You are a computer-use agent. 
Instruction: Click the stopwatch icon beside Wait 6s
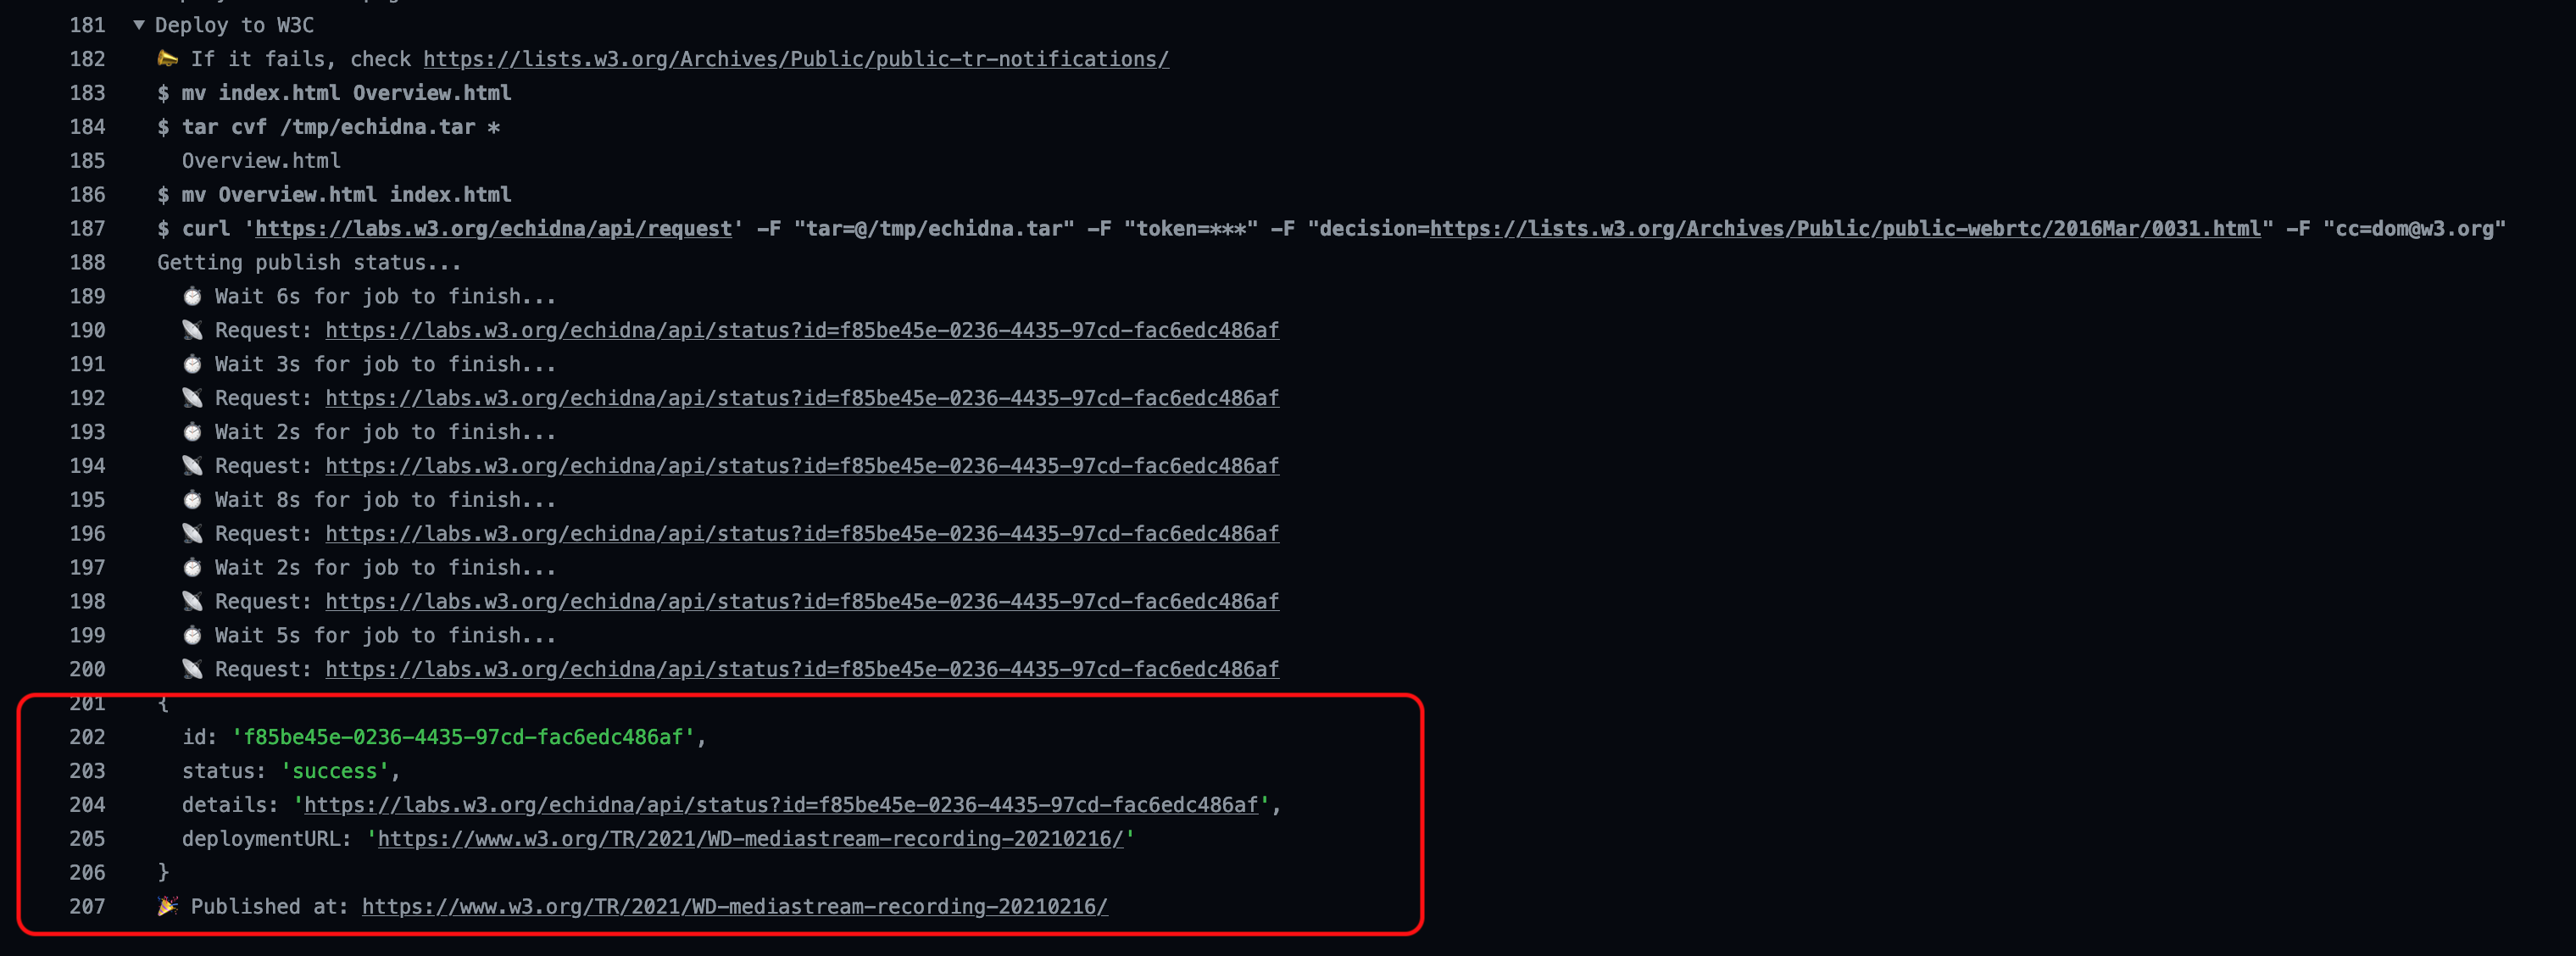click(x=192, y=296)
